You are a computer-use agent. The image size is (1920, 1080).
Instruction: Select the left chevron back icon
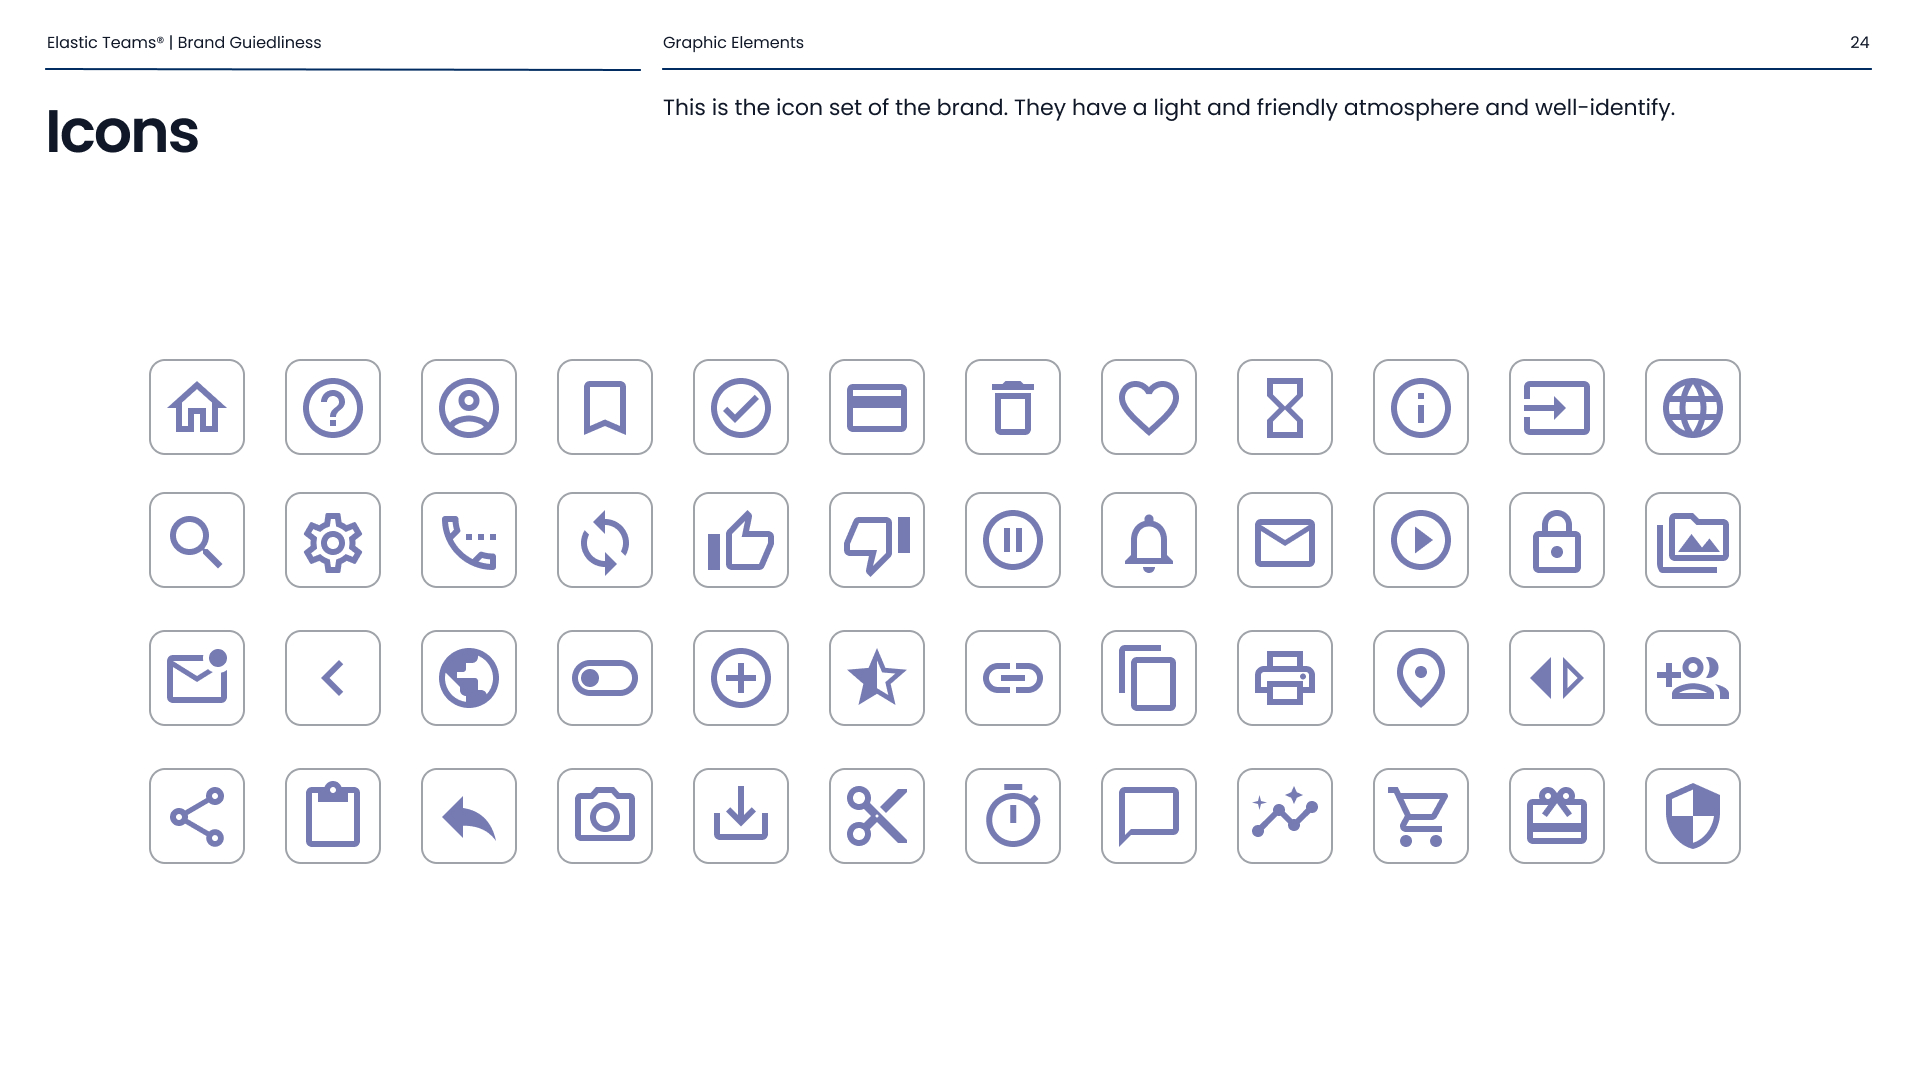[x=333, y=678]
